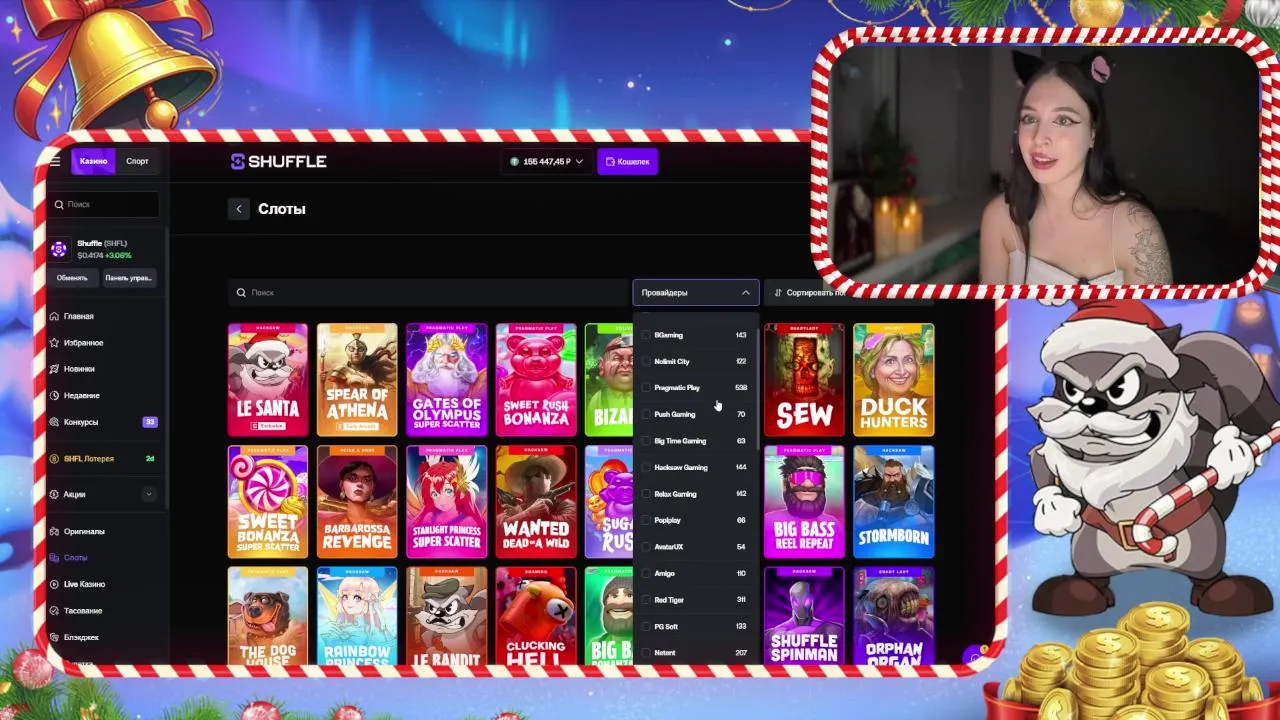Open the Sweet Rush Bonanza thumbnail

(536, 380)
